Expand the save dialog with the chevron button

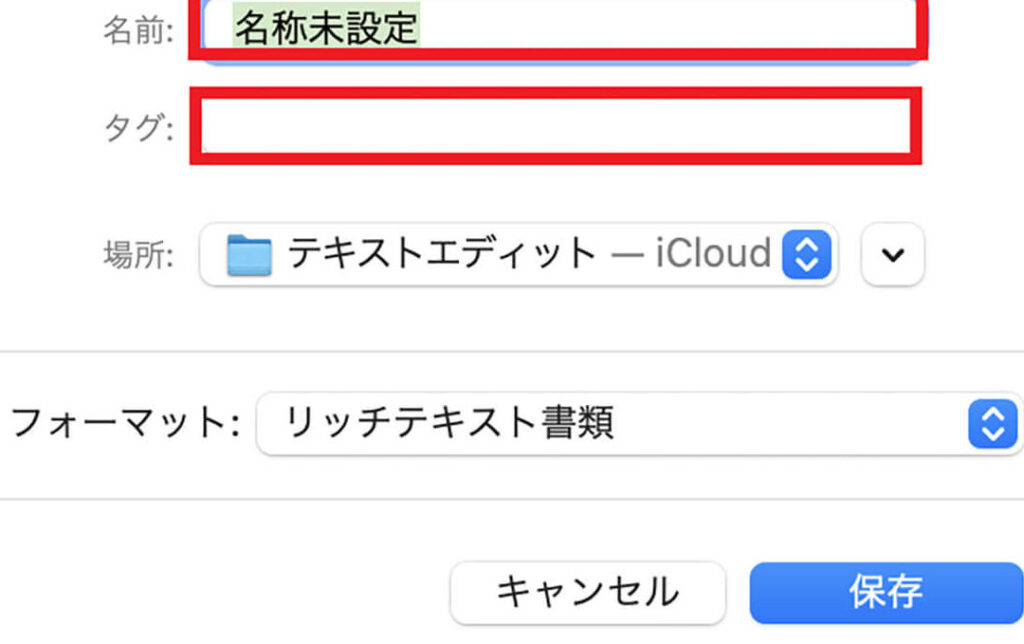(893, 255)
